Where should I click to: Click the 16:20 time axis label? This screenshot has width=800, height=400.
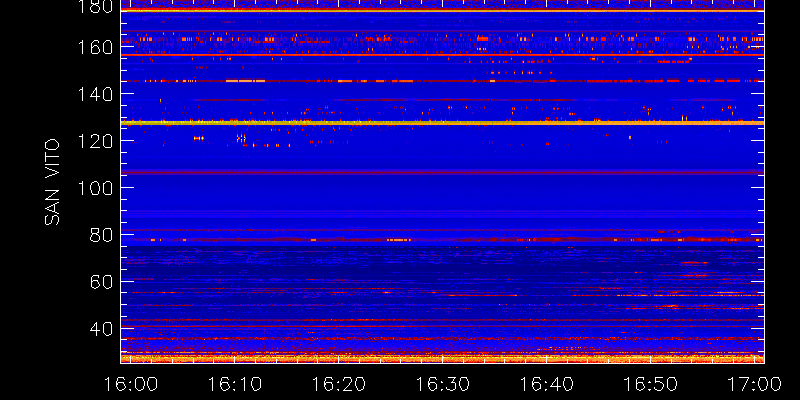tap(338, 384)
